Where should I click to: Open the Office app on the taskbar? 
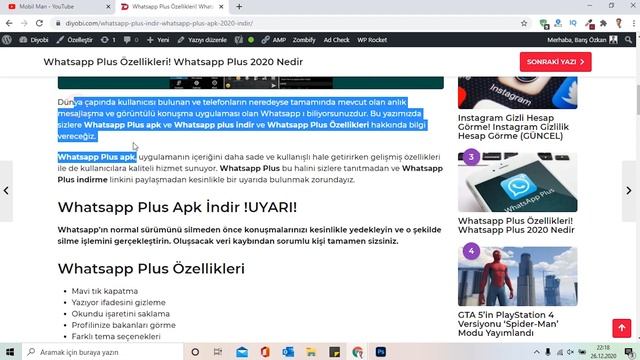click(265, 352)
